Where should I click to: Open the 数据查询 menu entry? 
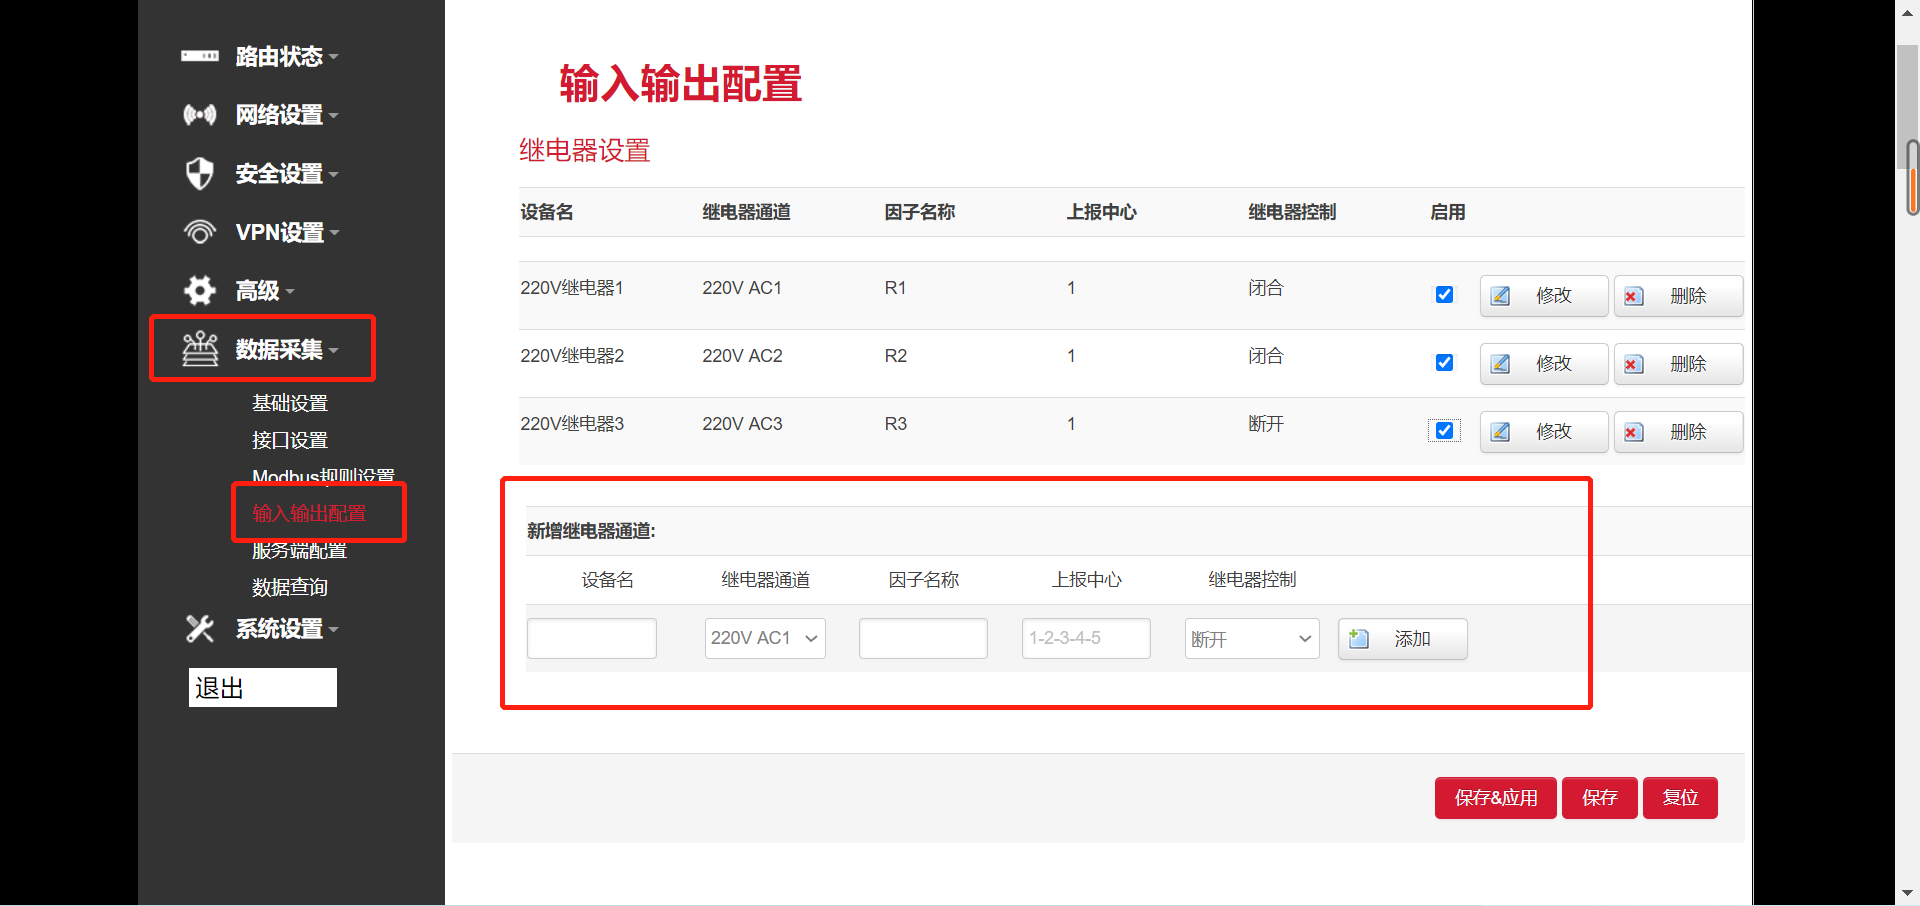pos(291,587)
